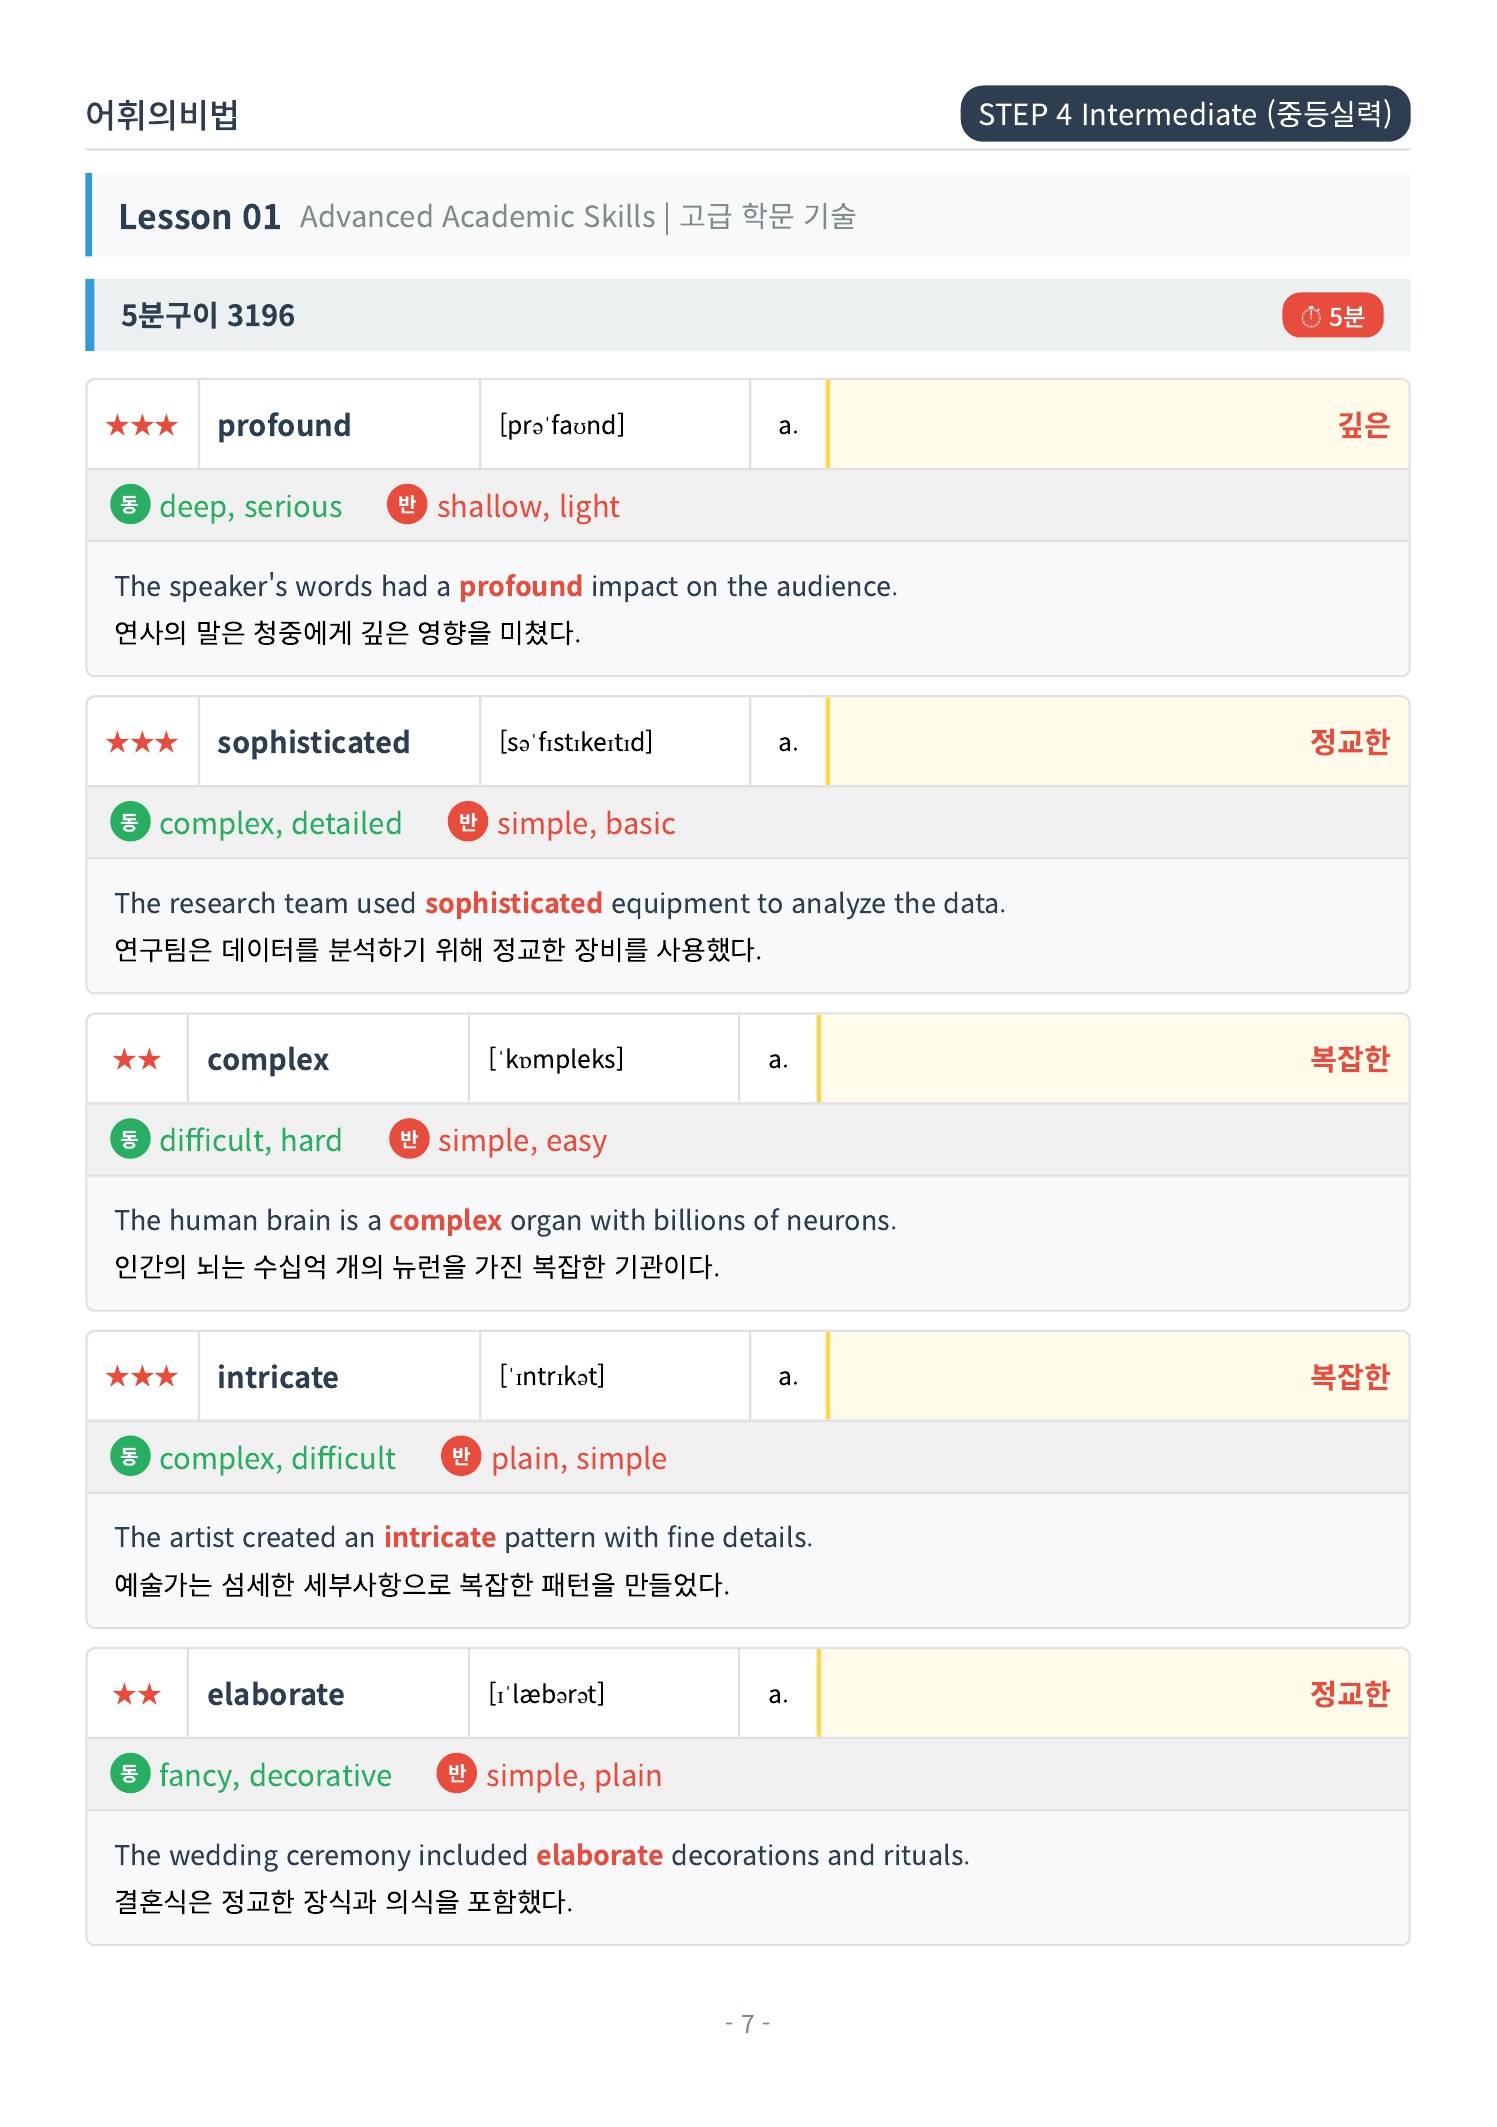Click the headword profound
Image resolution: width=1497 pixels, height=2127 pixels.
(x=284, y=426)
